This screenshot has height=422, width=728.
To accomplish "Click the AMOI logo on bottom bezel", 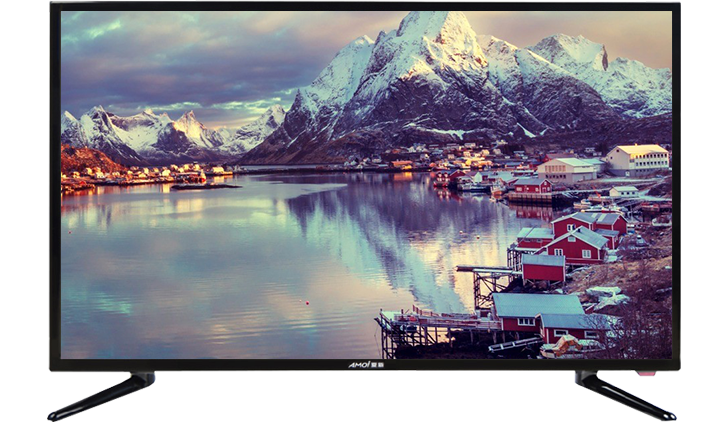I will coord(364,364).
